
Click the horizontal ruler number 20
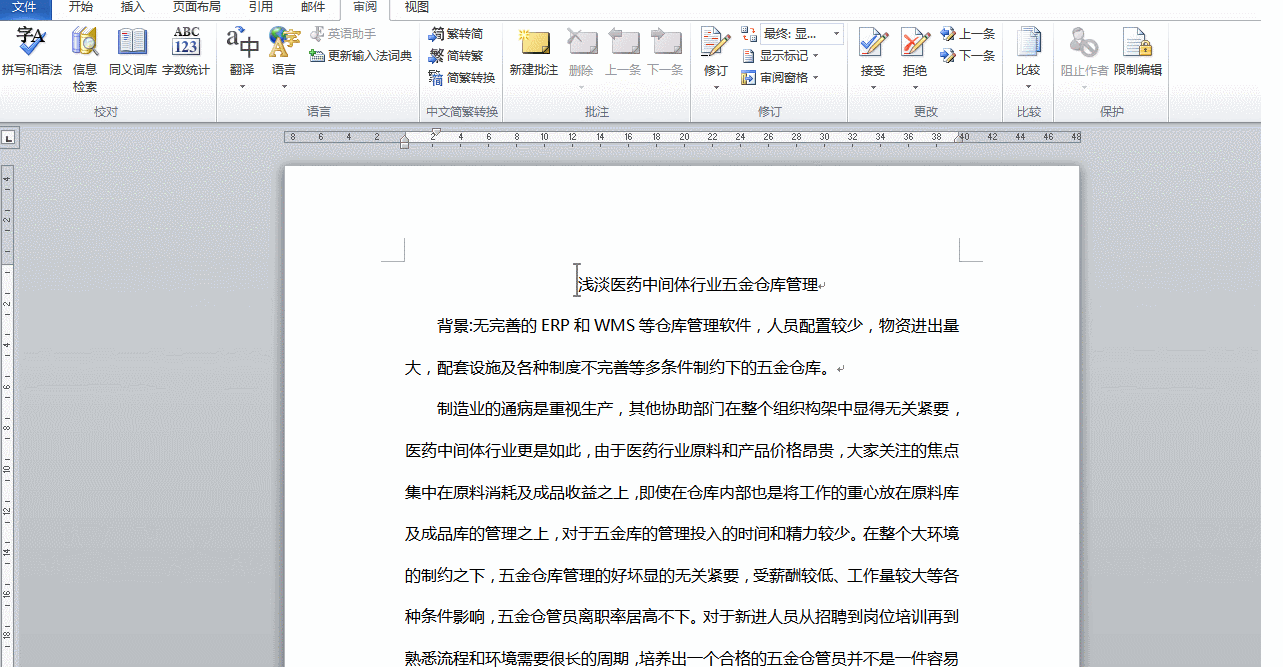(684, 137)
